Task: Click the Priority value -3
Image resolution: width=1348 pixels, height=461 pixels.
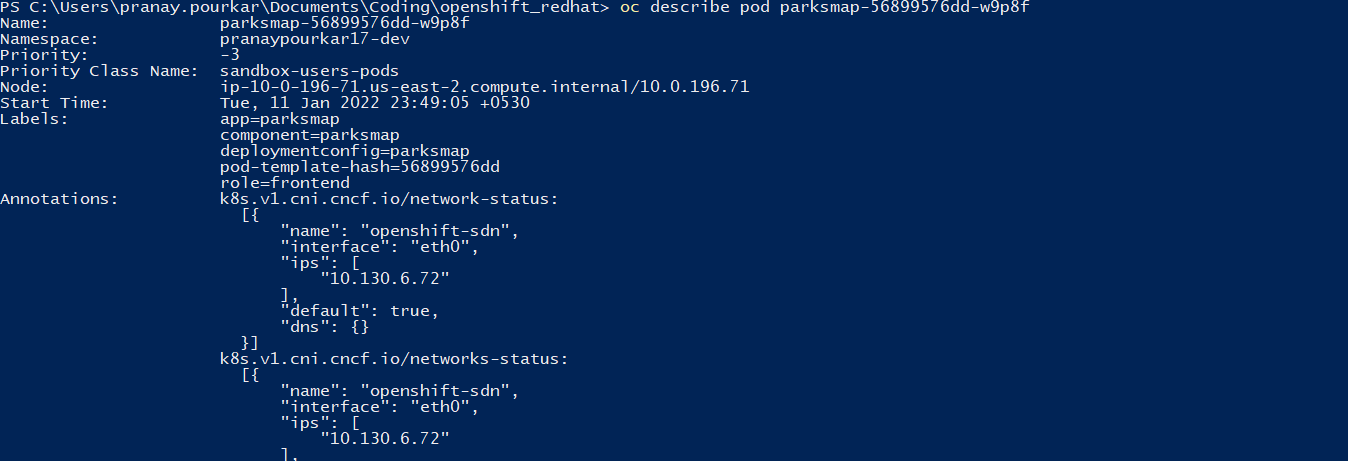Action: tap(229, 55)
